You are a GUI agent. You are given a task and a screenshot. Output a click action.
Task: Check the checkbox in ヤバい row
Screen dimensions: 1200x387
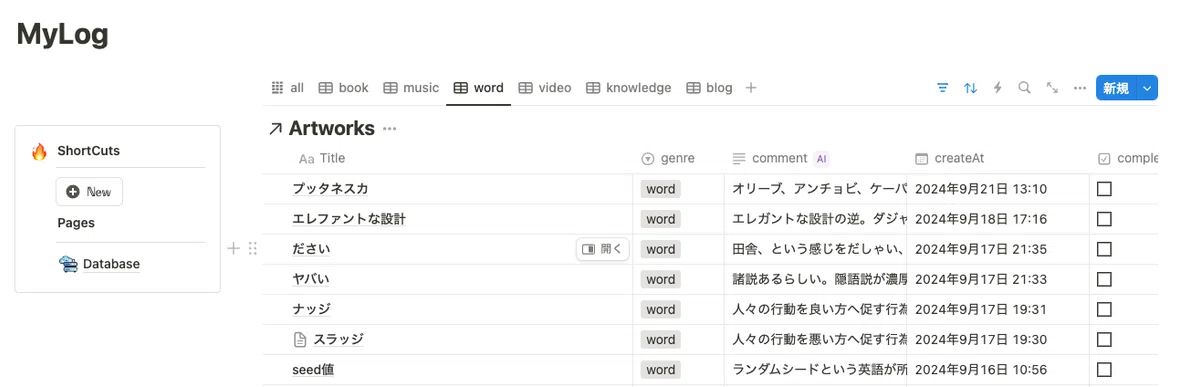1104,279
